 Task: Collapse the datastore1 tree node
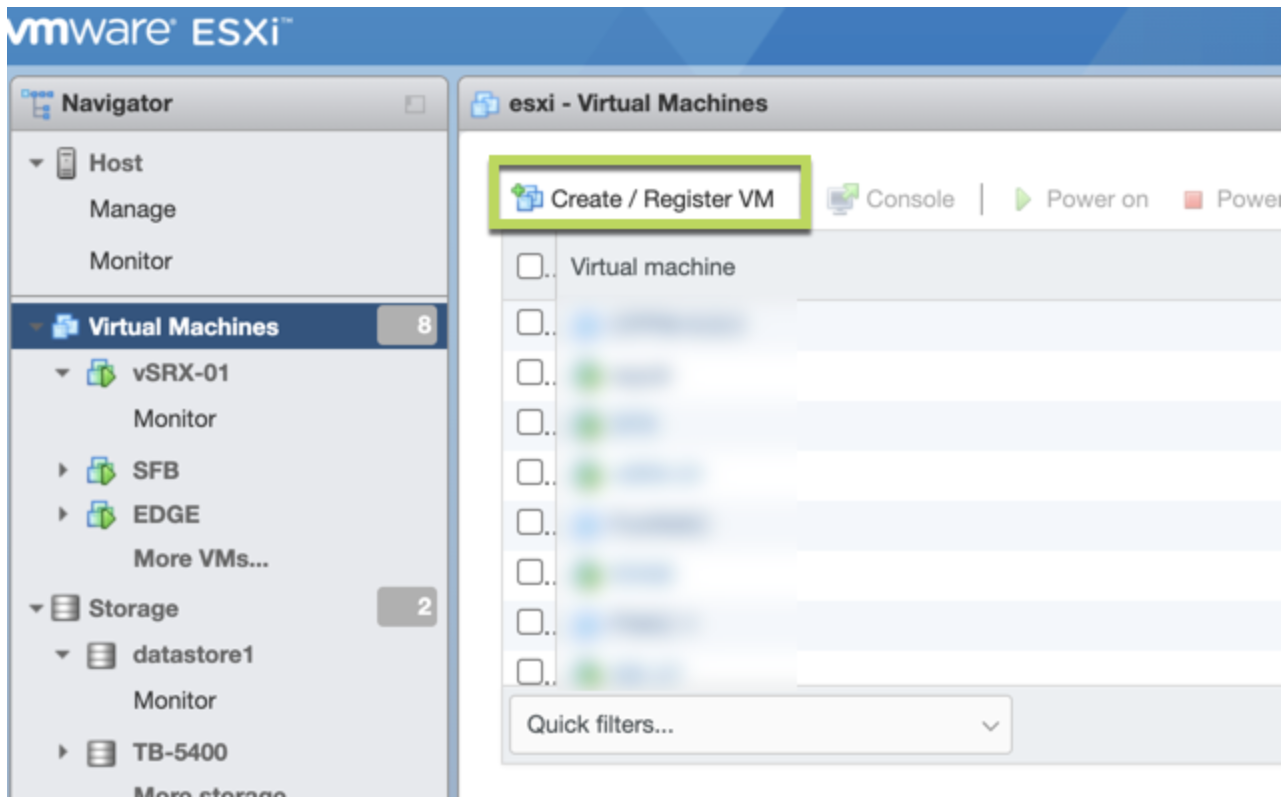point(63,656)
